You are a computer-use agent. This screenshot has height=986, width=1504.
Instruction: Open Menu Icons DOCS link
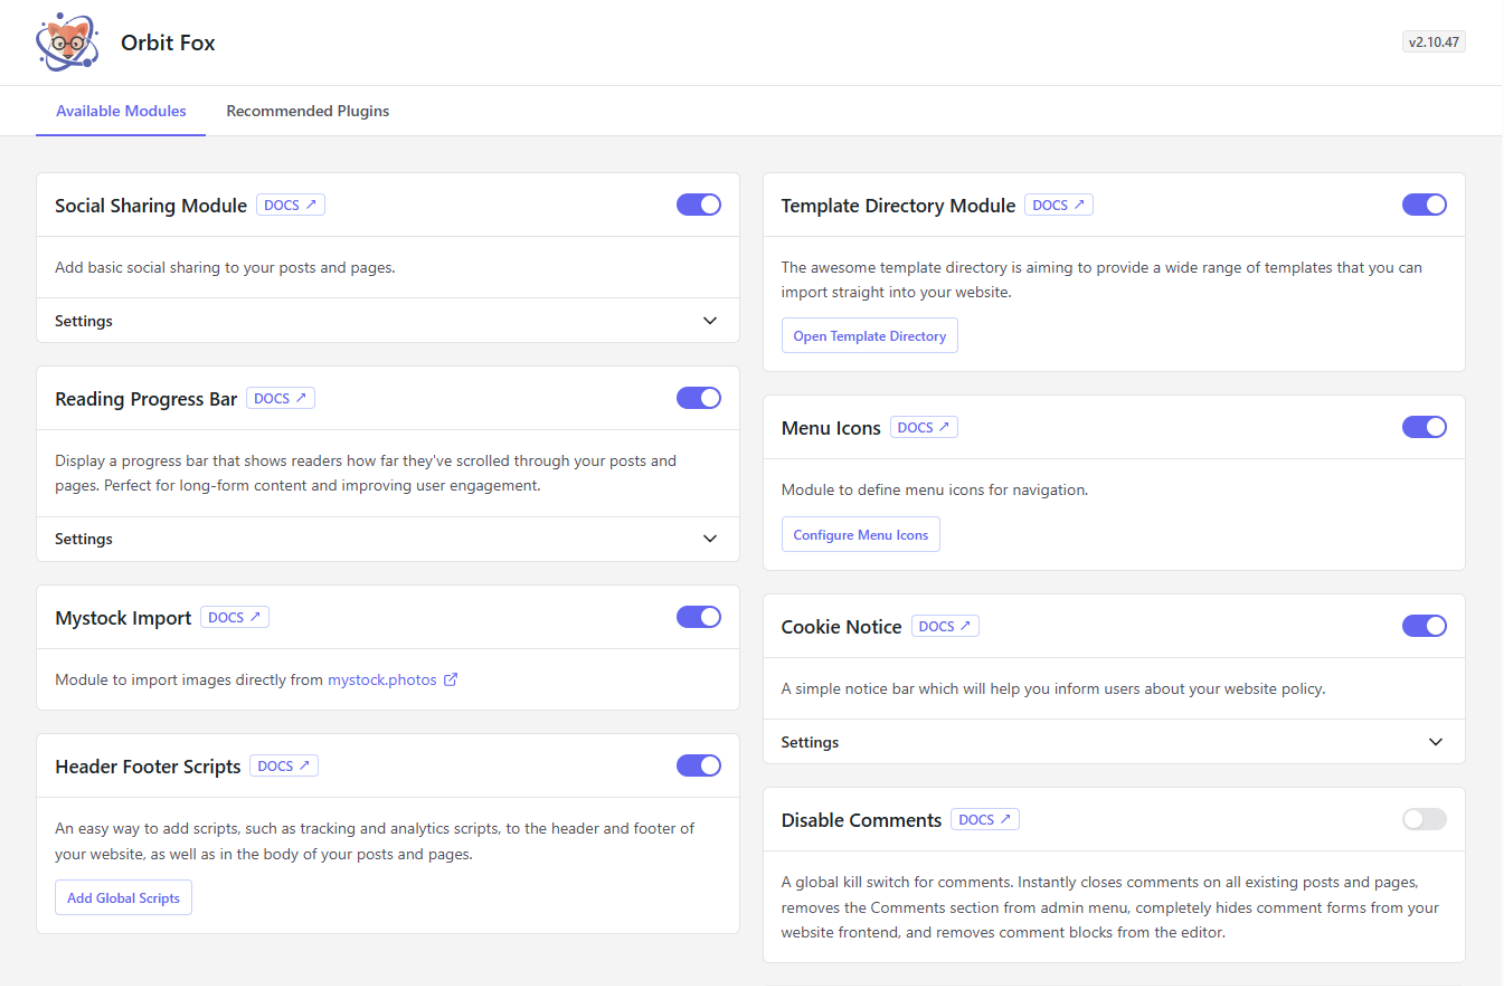click(x=923, y=427)
